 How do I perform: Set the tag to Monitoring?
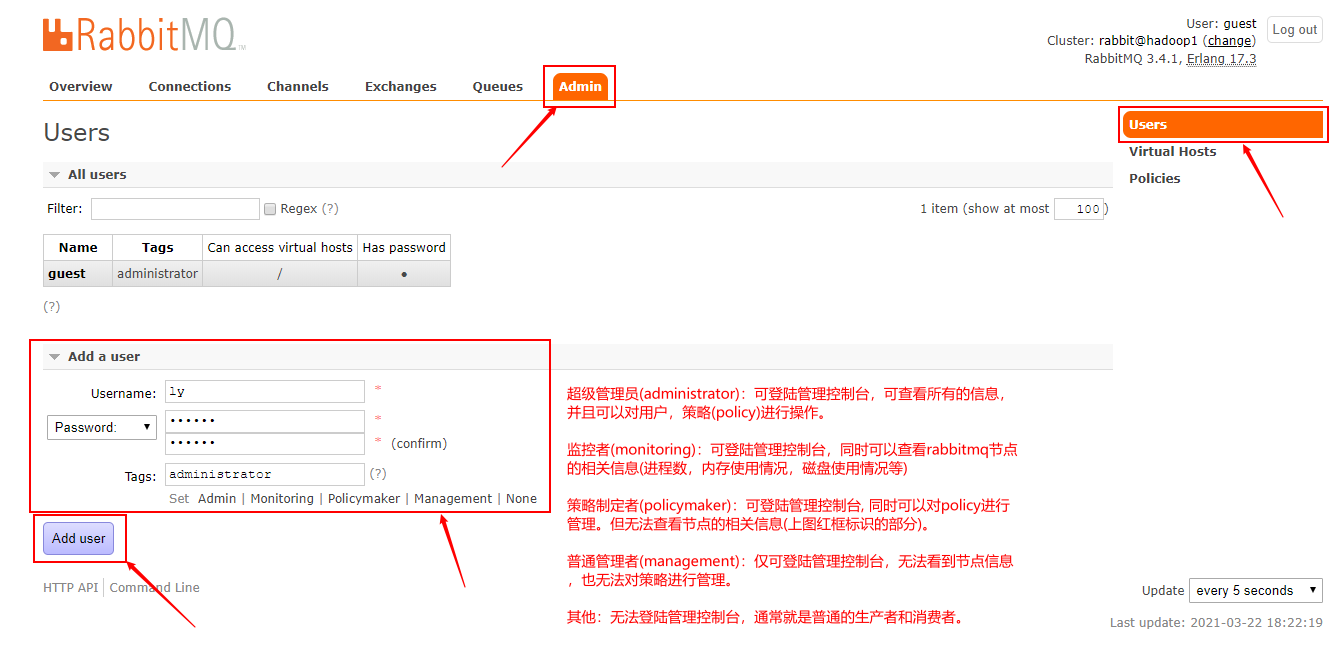282,499
